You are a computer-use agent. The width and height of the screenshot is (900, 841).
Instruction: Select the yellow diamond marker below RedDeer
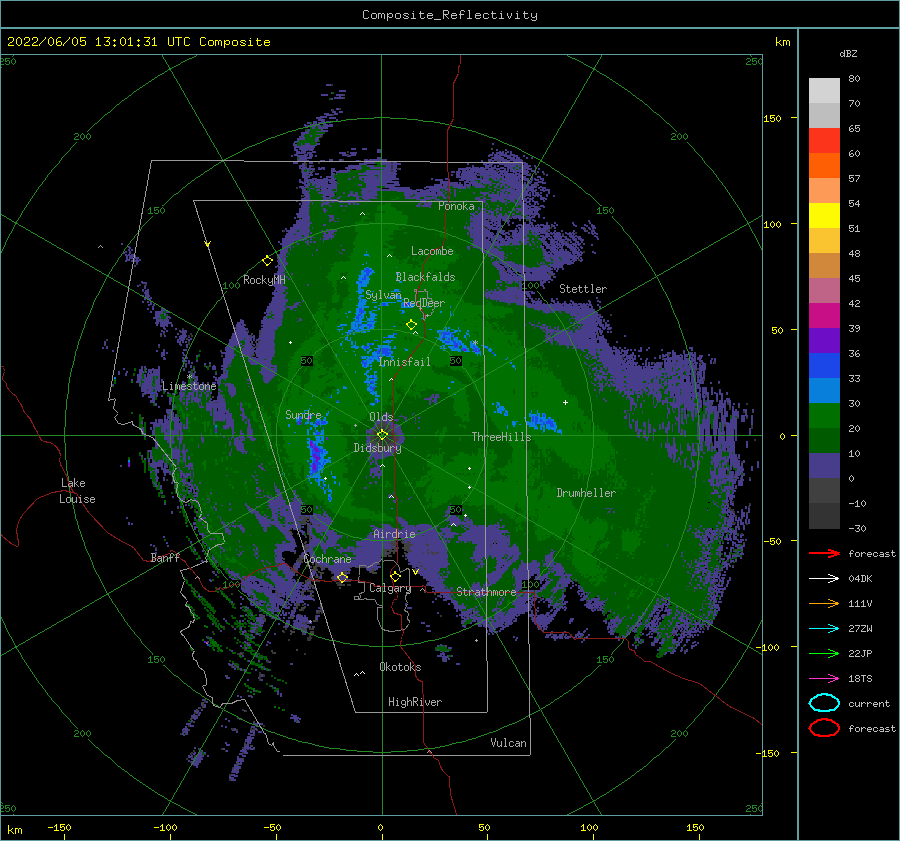click(411, 325)
